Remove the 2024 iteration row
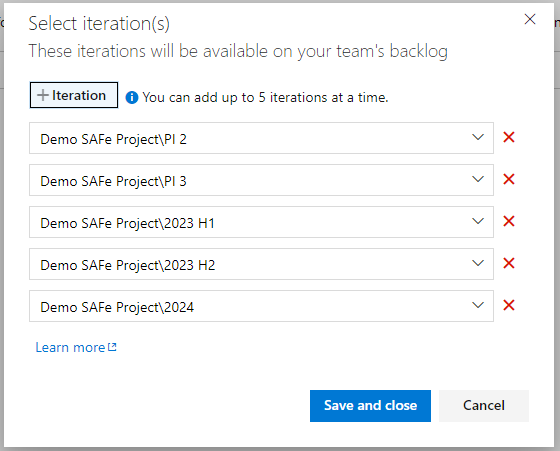This screenshot has height=451, width=560. pos(509,305)
